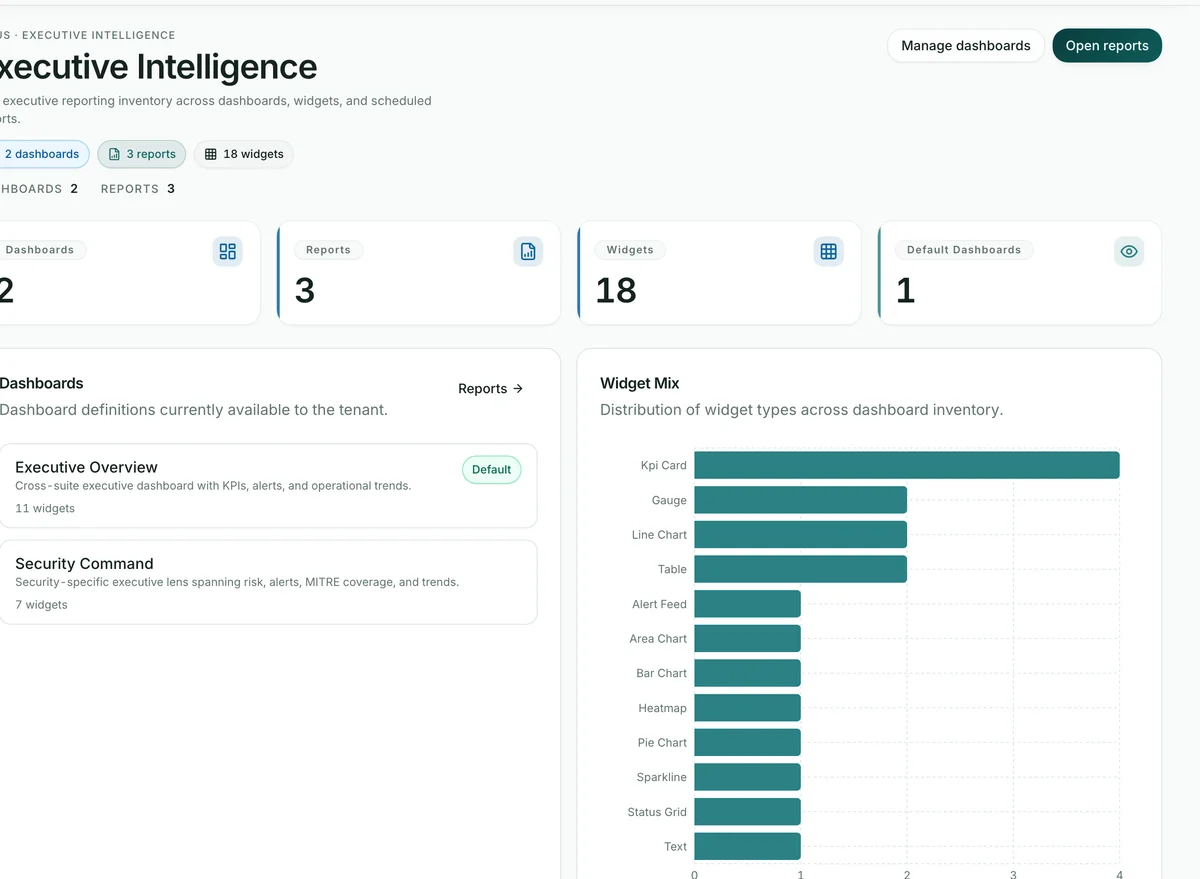This screenshot has height=879, width=1200.
Task: Click the Text bar in Widget Mix
Action: 748,847
